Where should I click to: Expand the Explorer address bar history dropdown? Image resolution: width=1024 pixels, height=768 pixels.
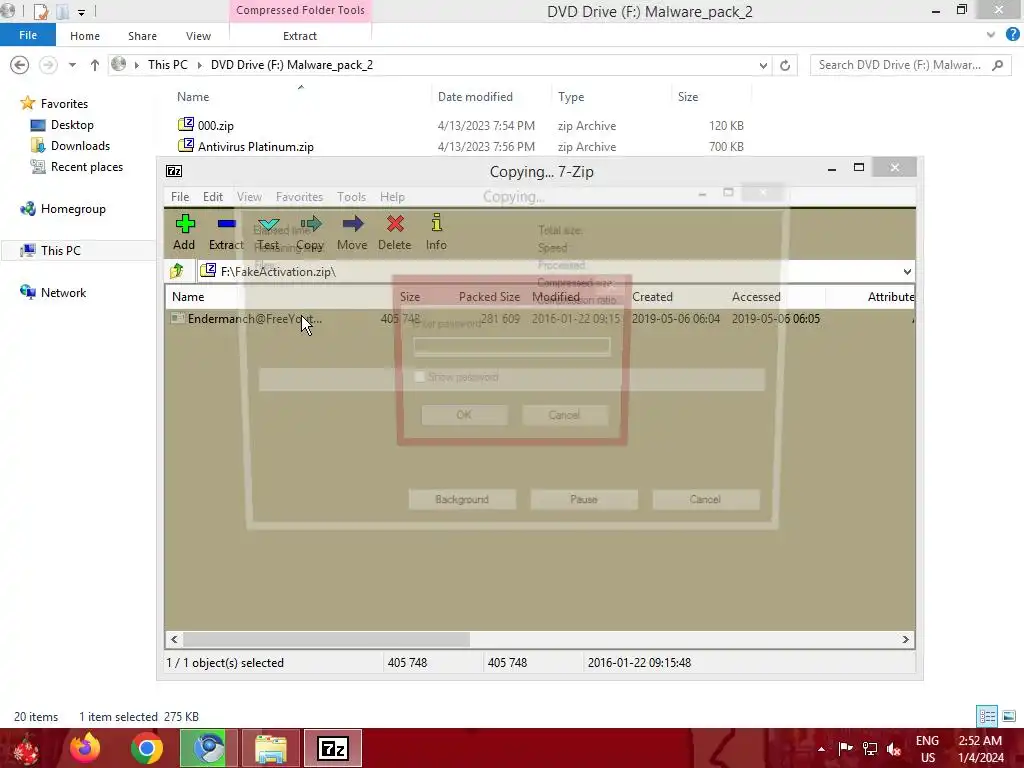tap(763, 65)
